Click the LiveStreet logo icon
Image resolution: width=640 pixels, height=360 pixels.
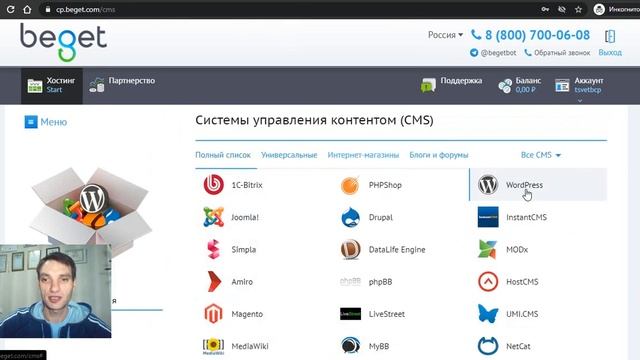point(350,313)
